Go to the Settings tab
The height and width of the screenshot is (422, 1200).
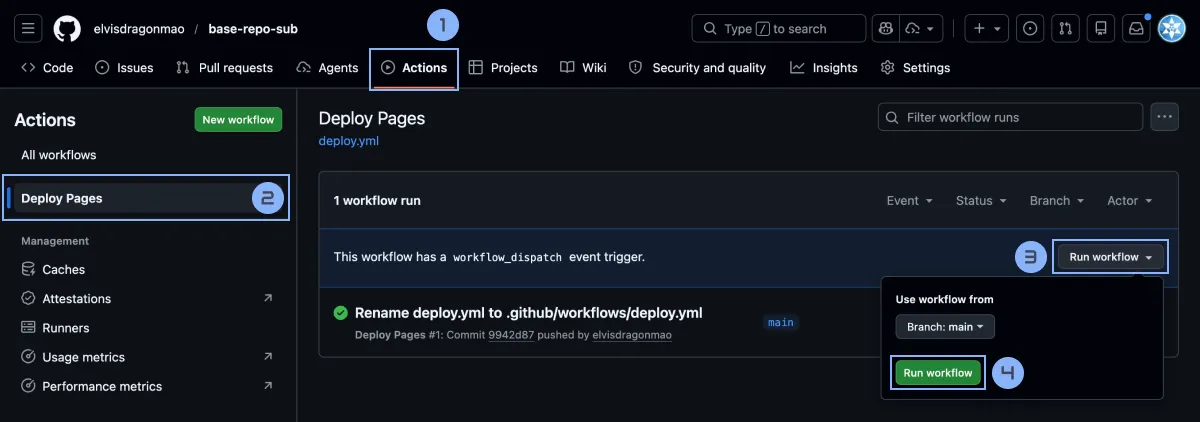(915, 68)
